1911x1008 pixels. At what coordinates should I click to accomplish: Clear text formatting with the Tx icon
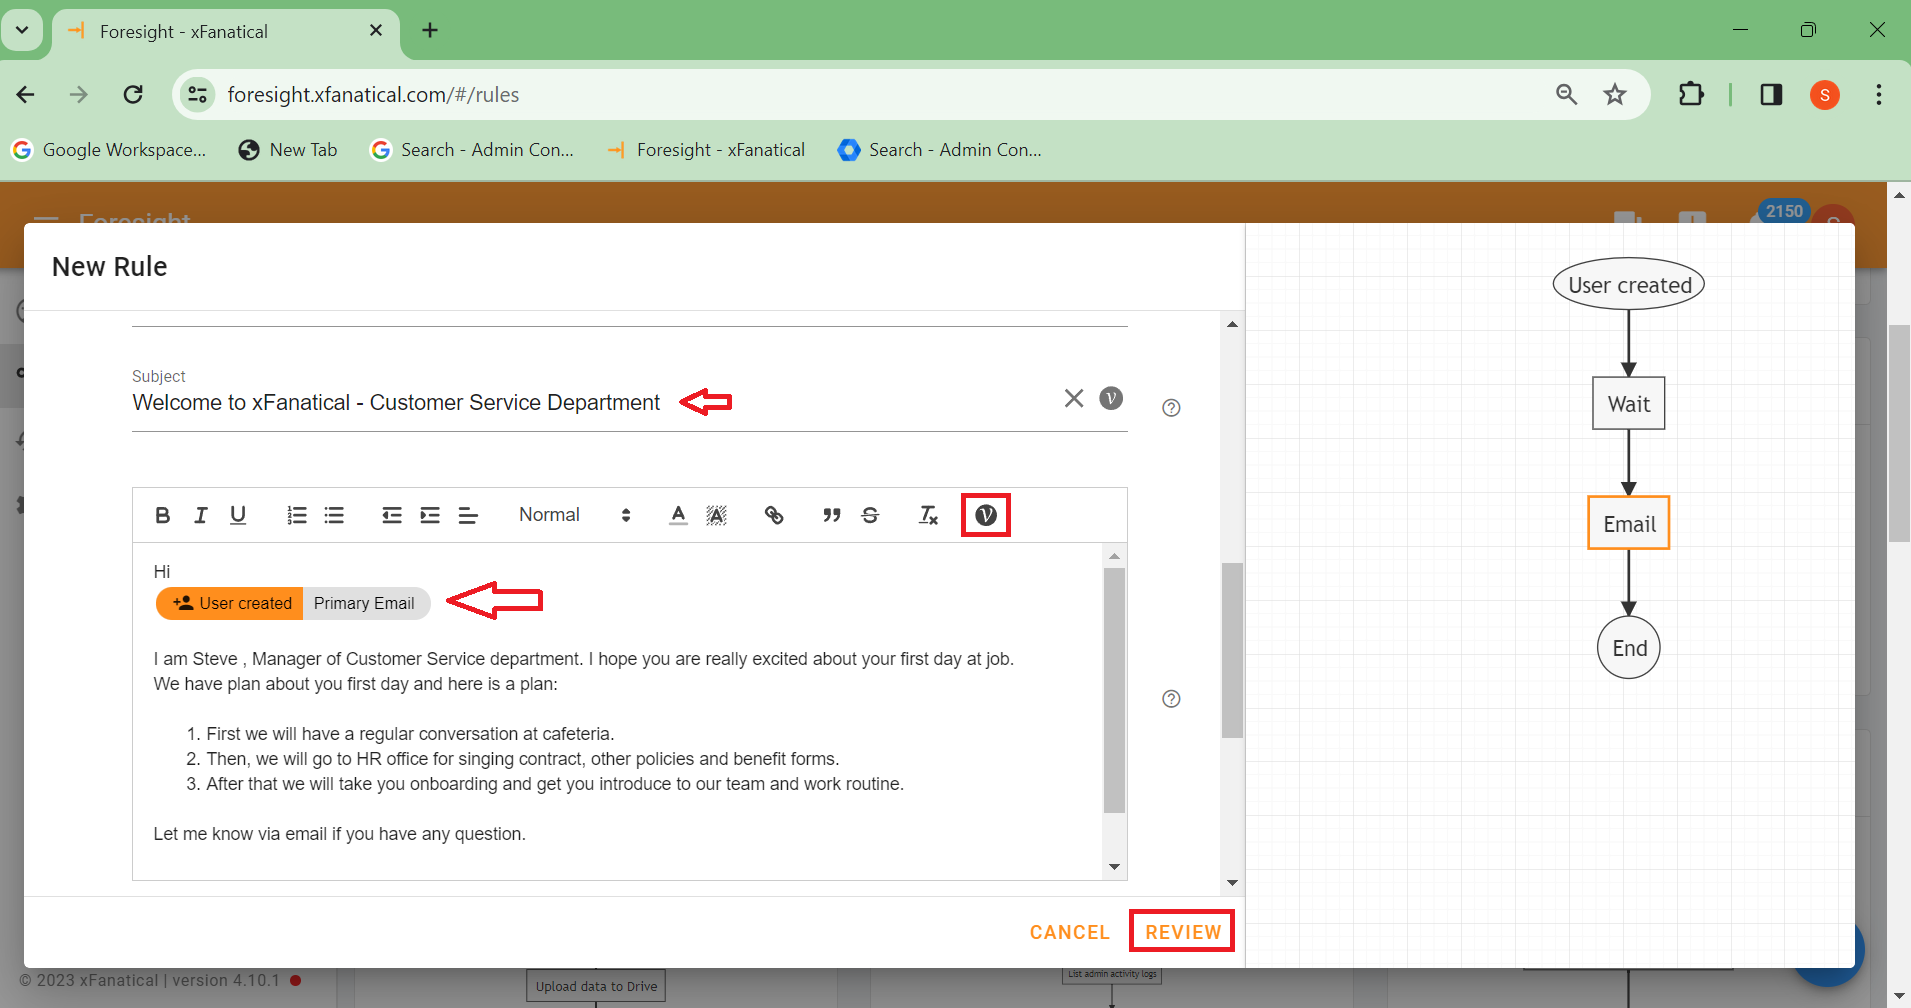928,514
